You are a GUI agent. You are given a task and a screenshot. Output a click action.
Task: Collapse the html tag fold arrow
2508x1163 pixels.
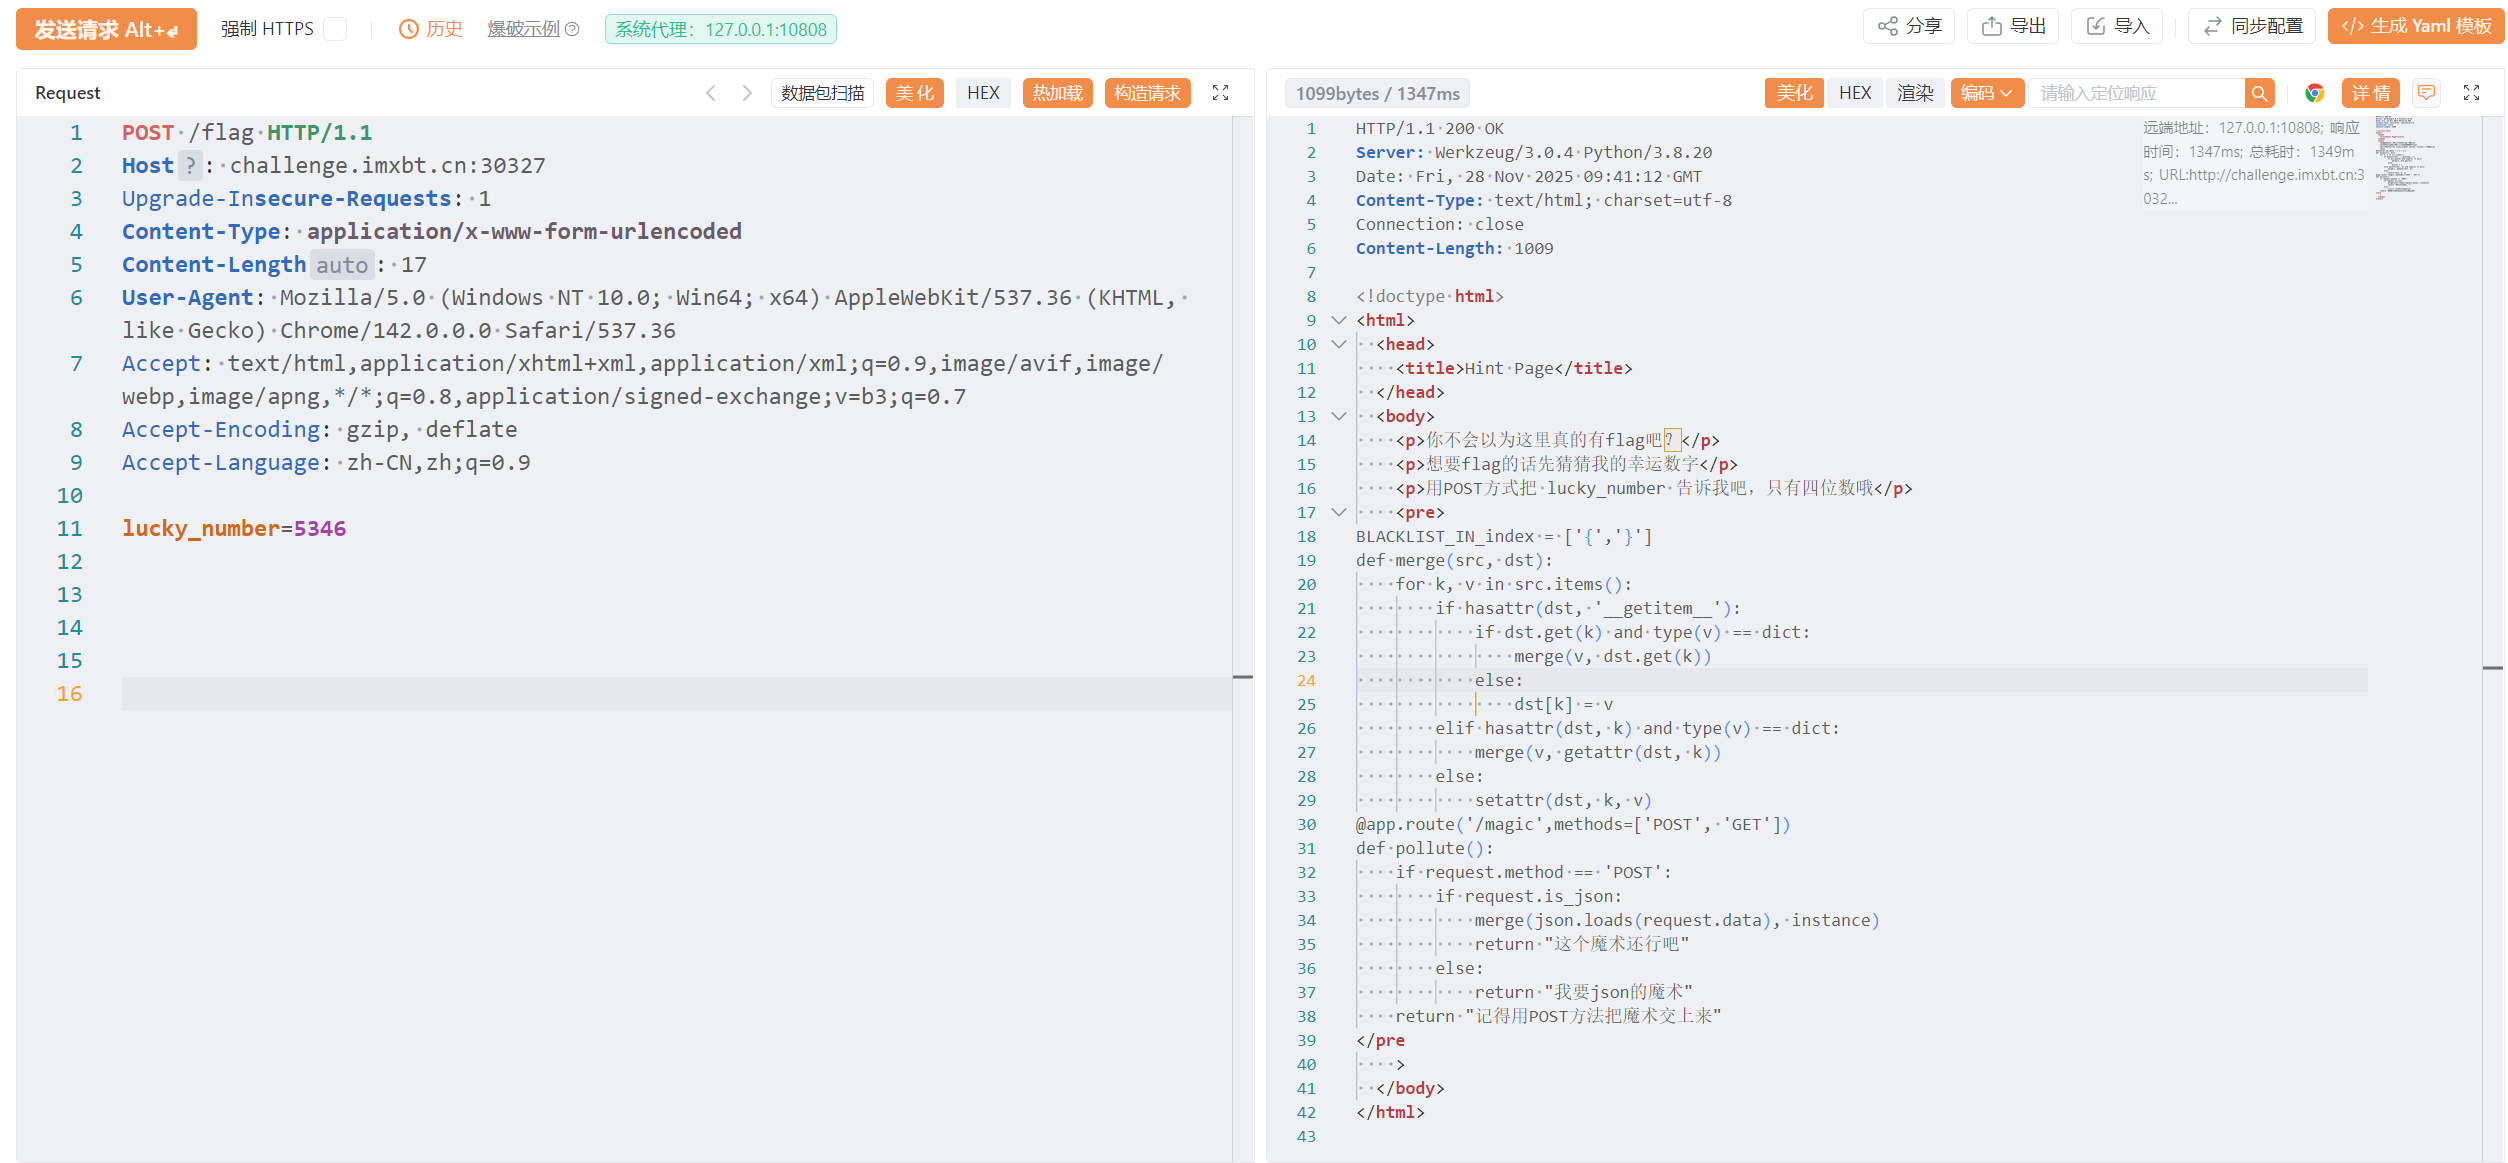(1339, 320)
